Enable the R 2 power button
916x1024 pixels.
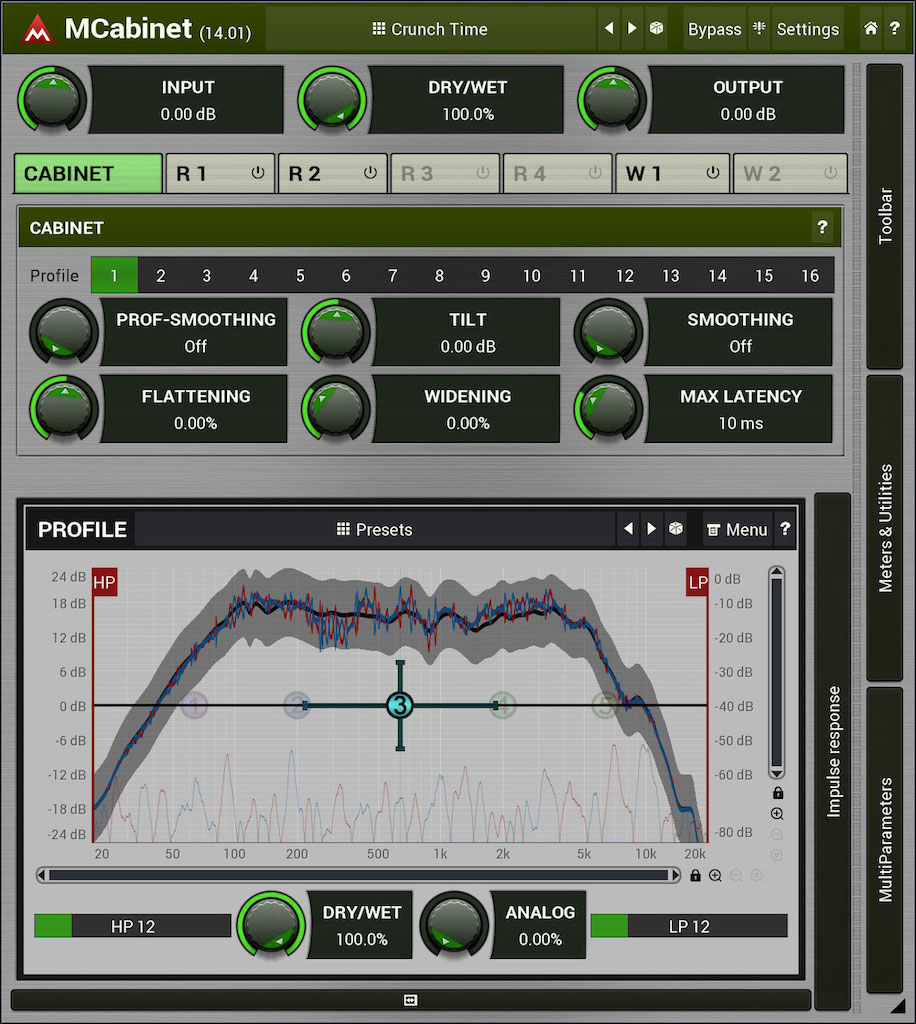pos(370,173)
